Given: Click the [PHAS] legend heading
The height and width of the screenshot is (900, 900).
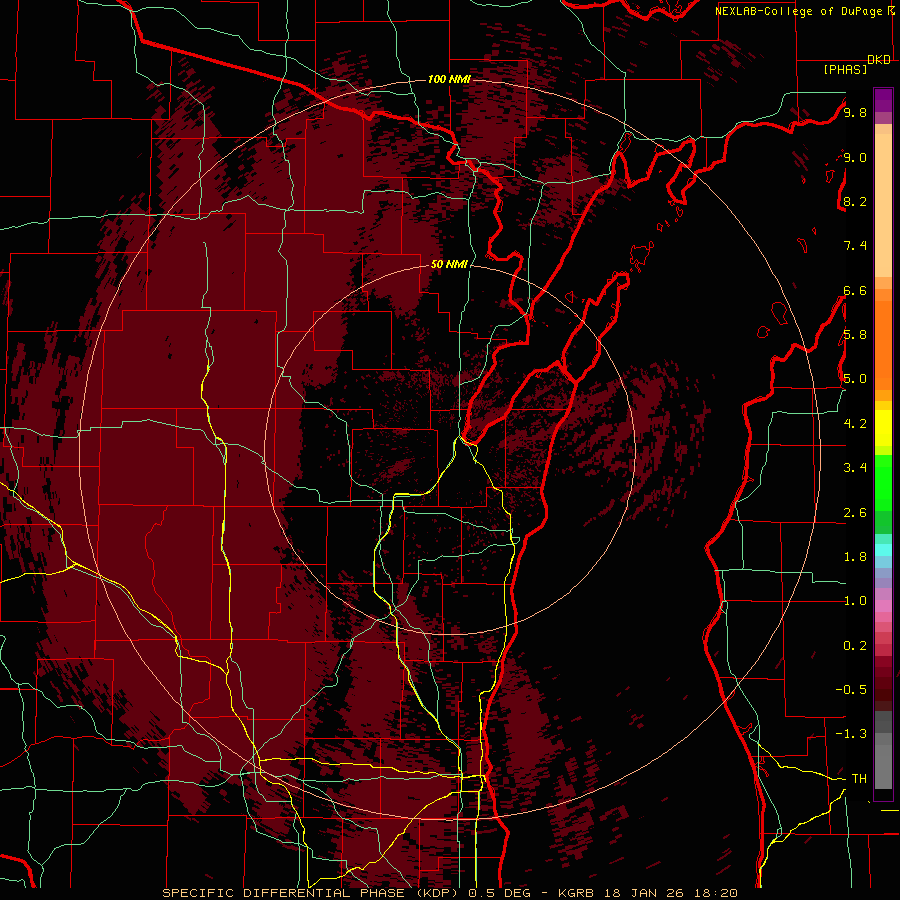Looking at the screenshot, I should tap(845, 69).
